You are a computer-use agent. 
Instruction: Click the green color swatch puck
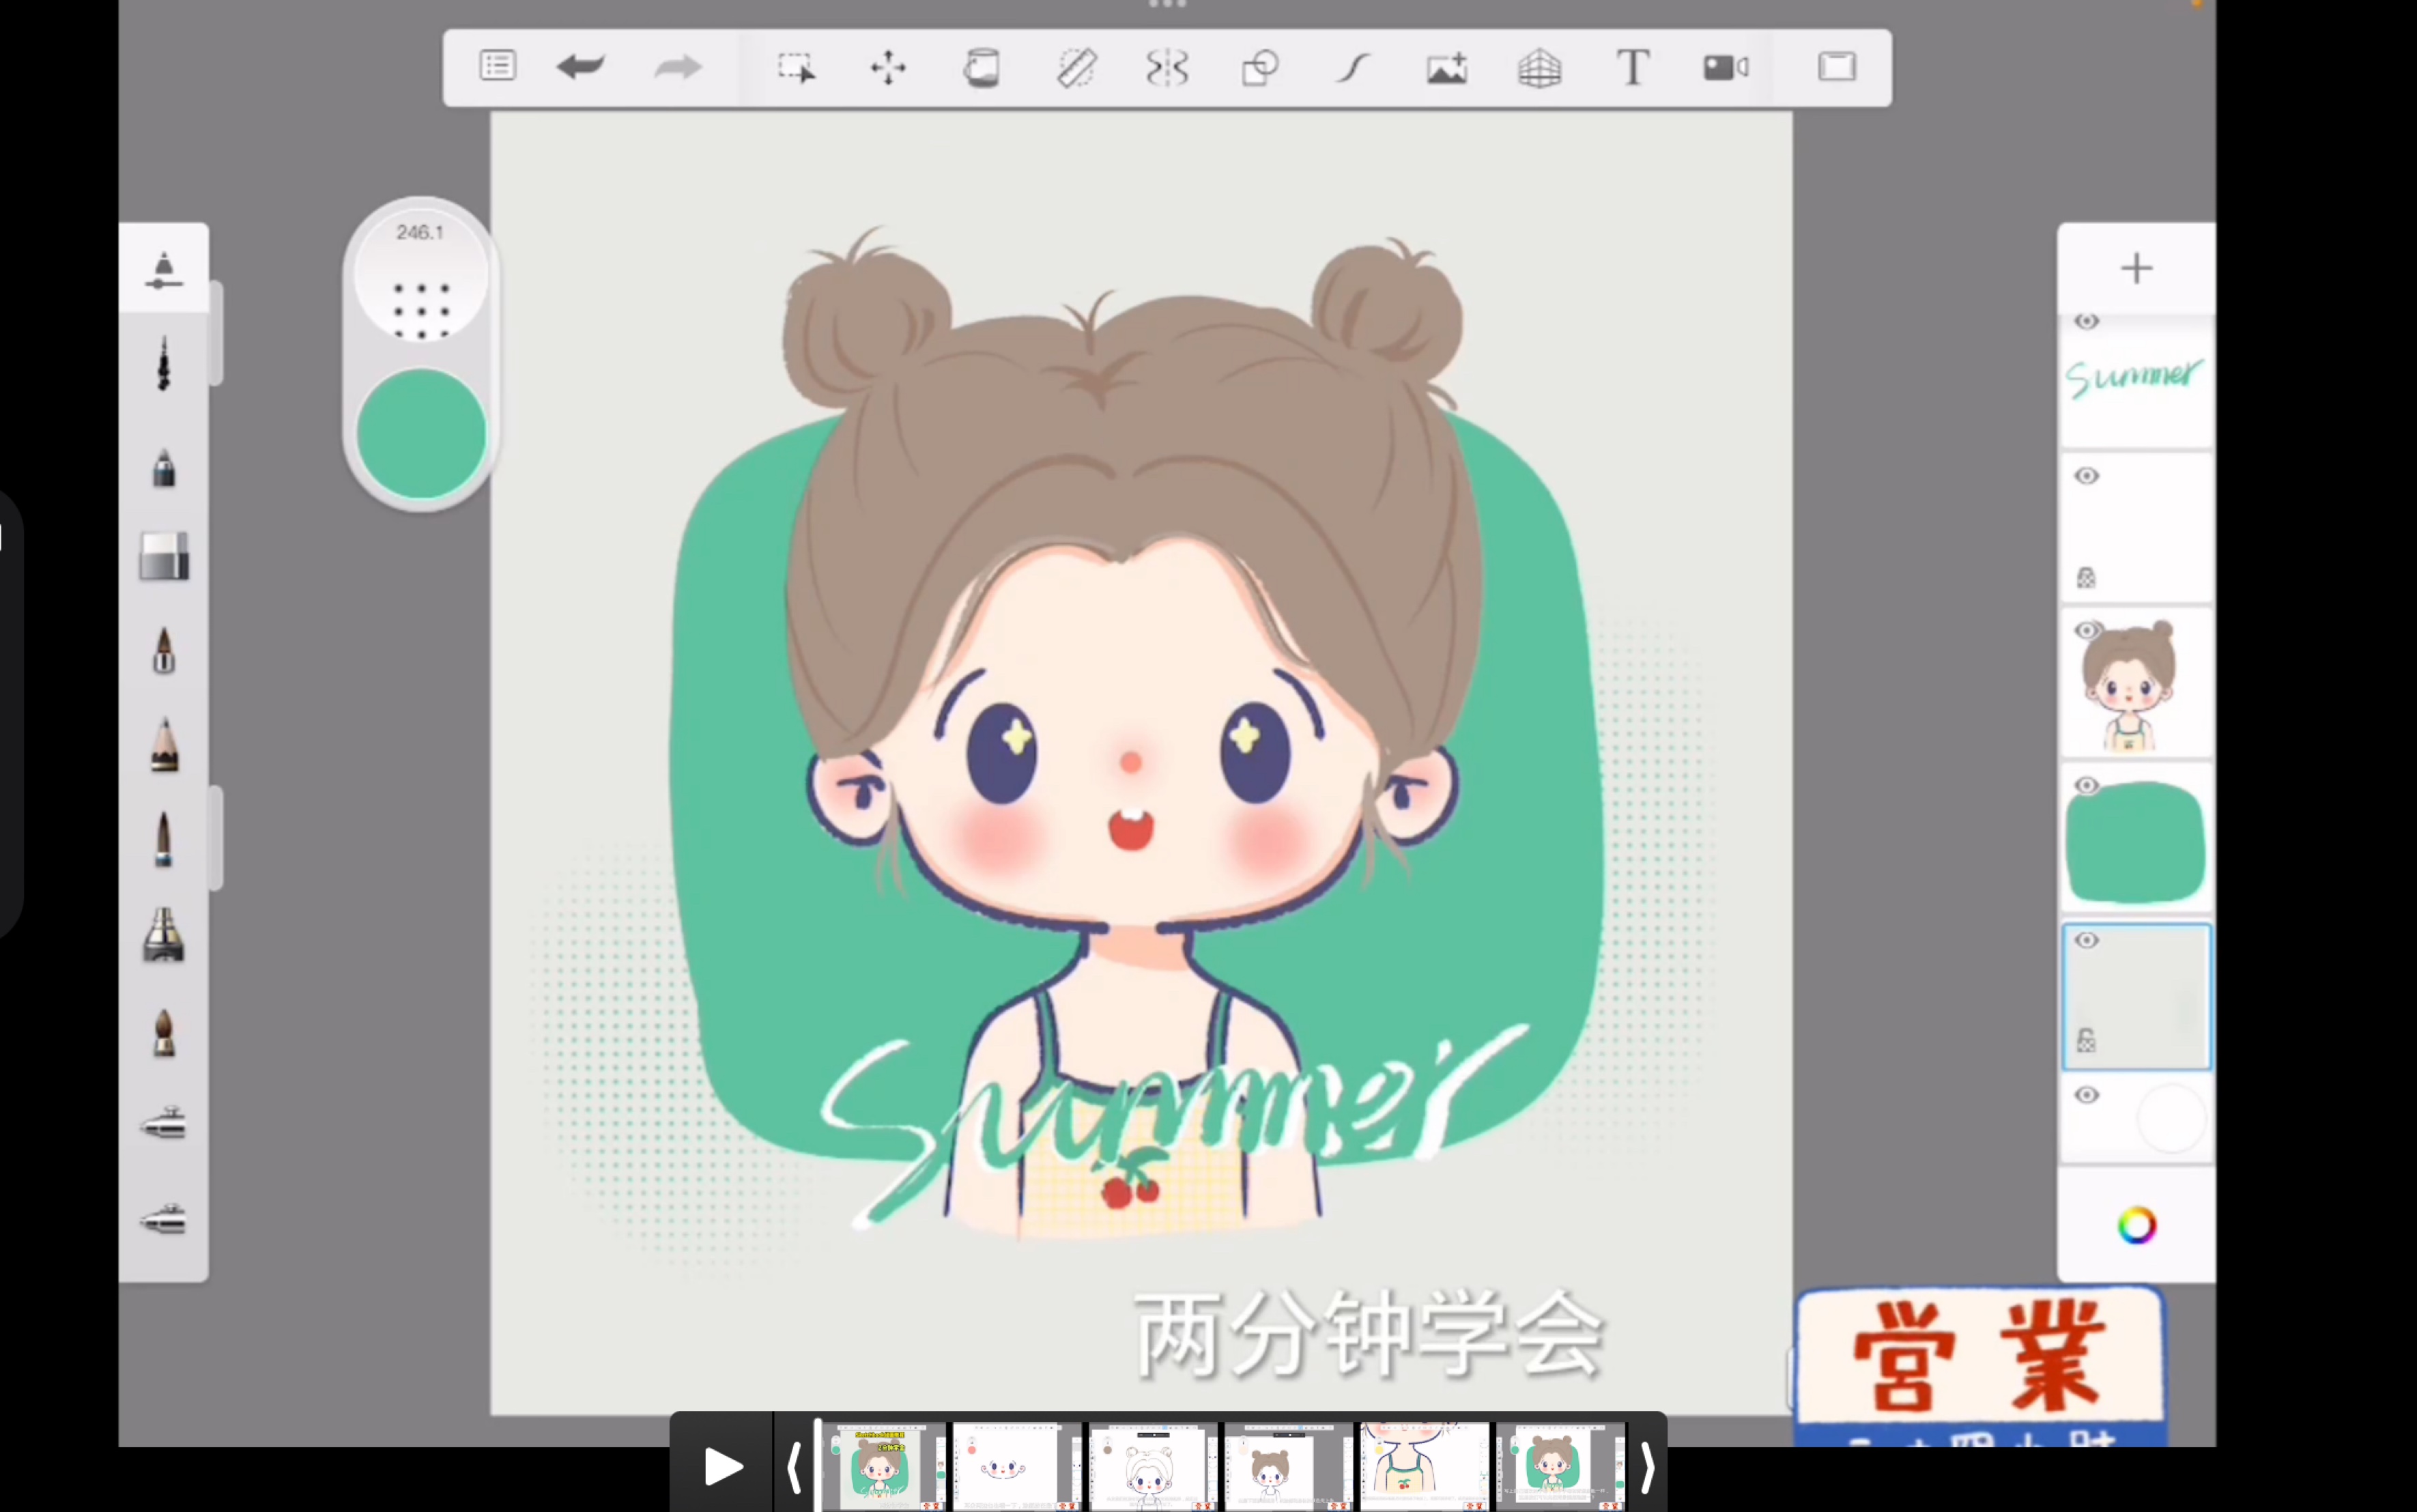tap(421, 433)
